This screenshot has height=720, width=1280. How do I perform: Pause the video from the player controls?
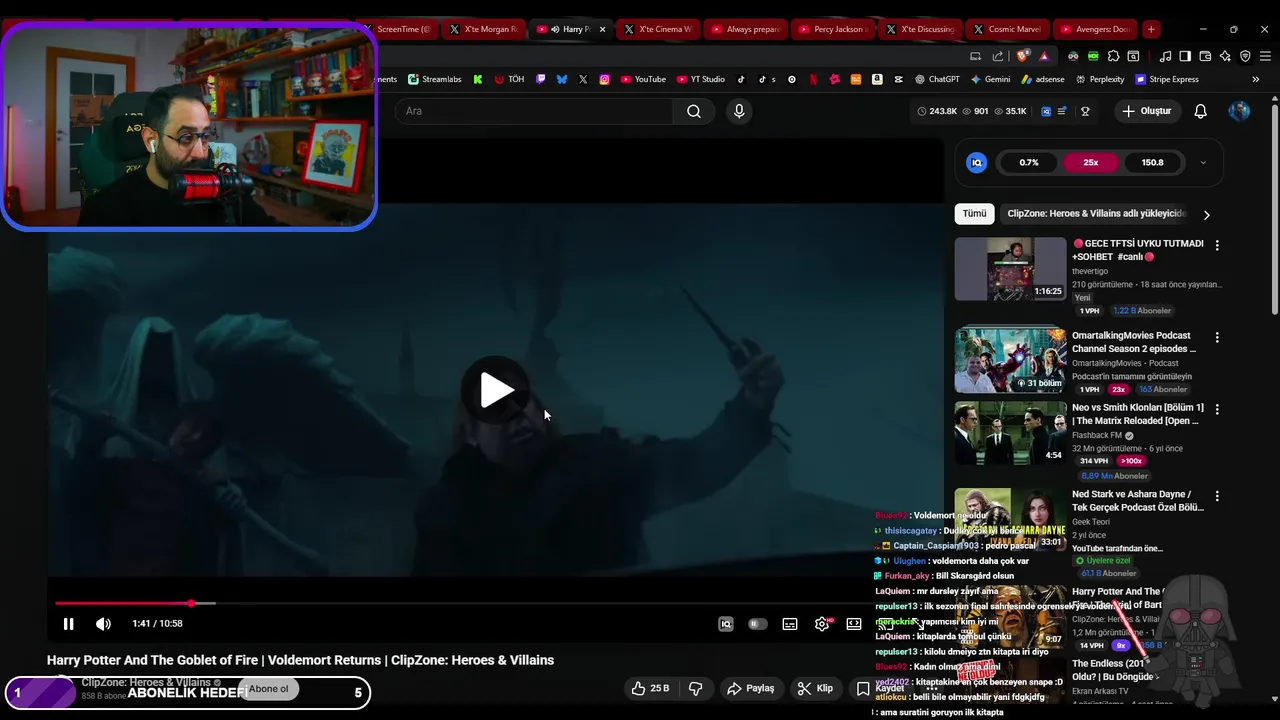[68, 624]
